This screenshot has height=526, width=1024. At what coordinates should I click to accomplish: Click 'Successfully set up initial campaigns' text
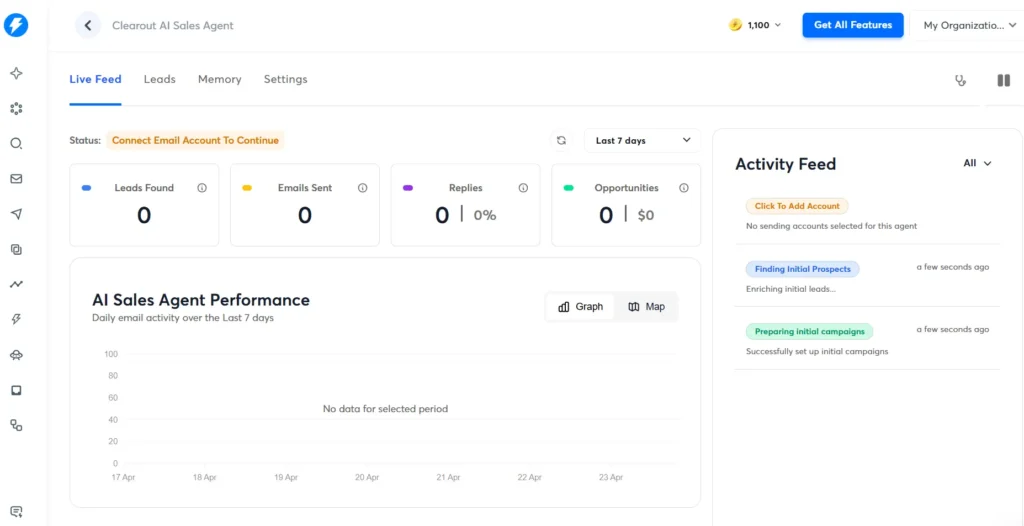(817, 352)
